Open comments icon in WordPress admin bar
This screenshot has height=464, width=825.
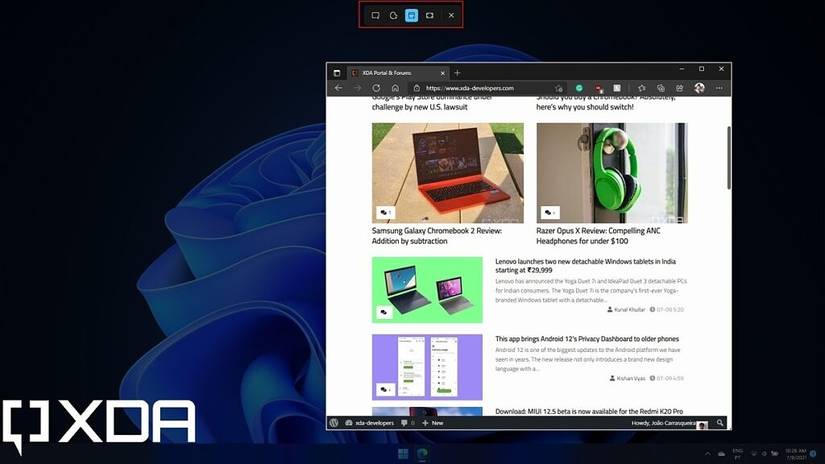point(407,423)
